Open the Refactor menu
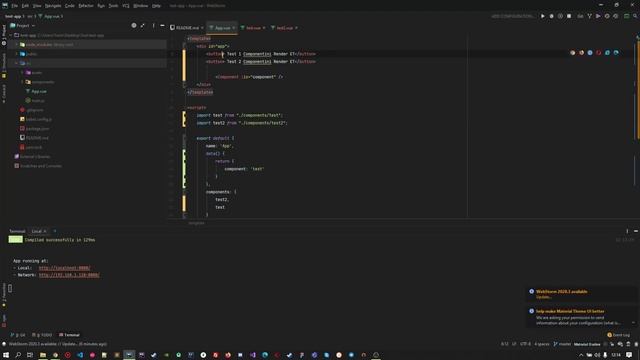This screenshot has width=640, height=360. point(86,6)
